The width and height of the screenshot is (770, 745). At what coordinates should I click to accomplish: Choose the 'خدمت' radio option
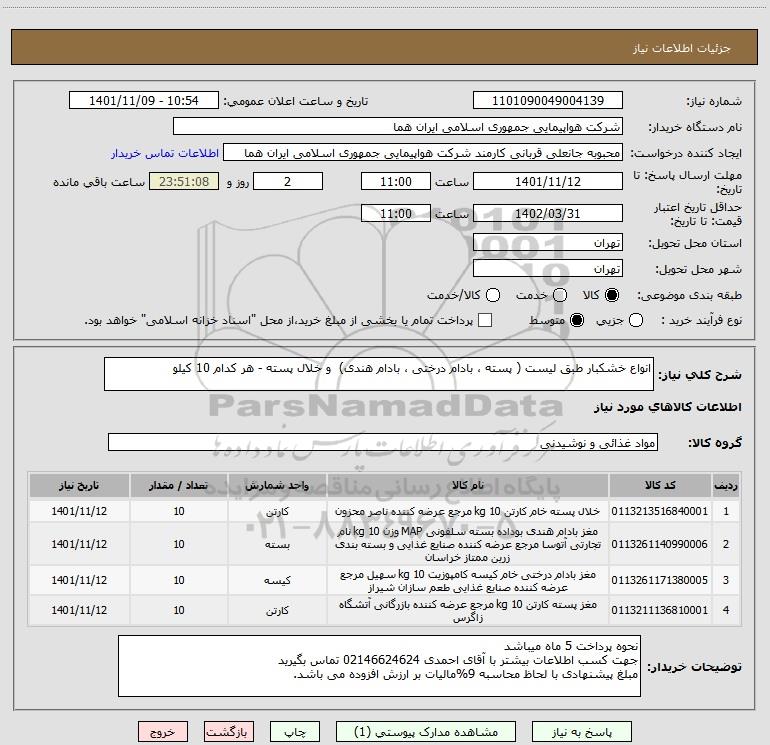coord(560,295)
